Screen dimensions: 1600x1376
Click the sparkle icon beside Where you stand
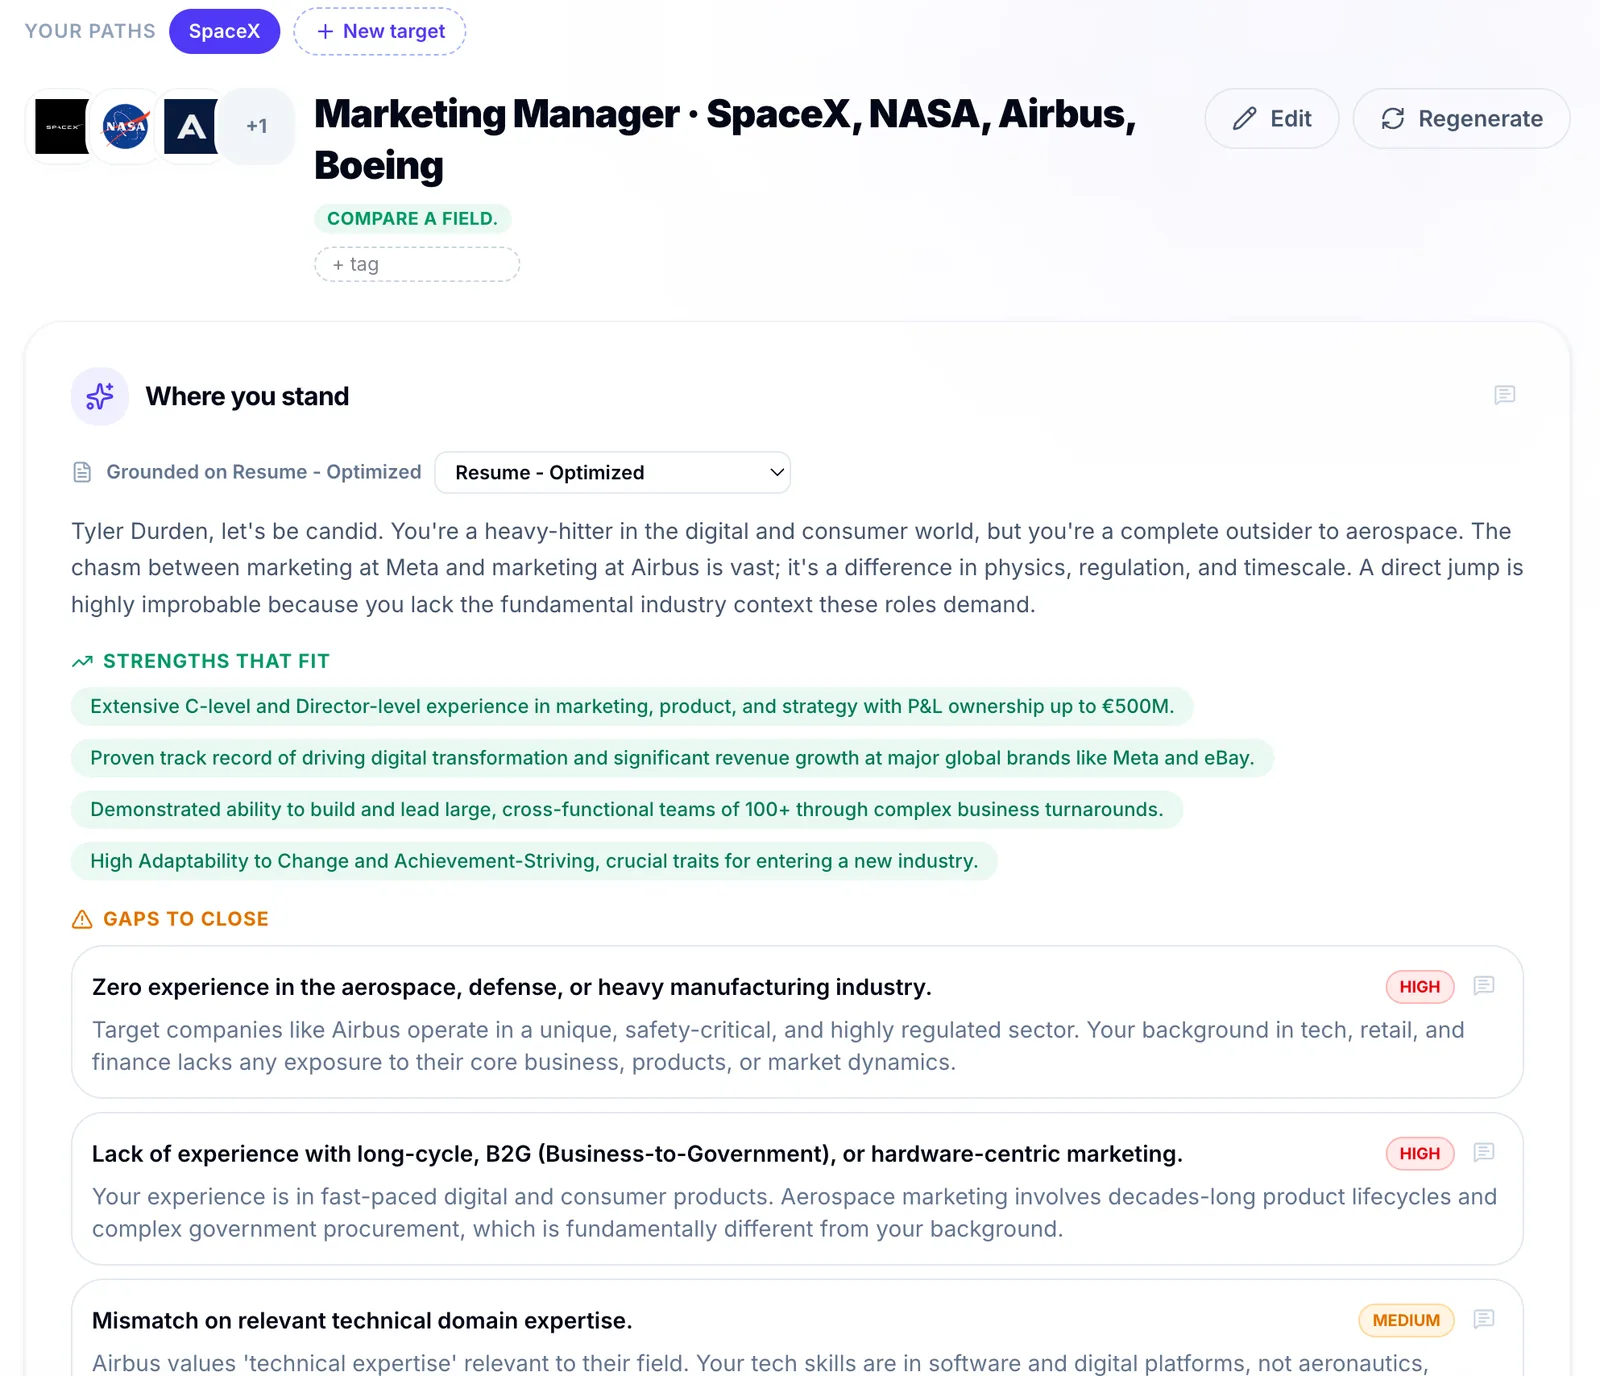tap(100, 397)
